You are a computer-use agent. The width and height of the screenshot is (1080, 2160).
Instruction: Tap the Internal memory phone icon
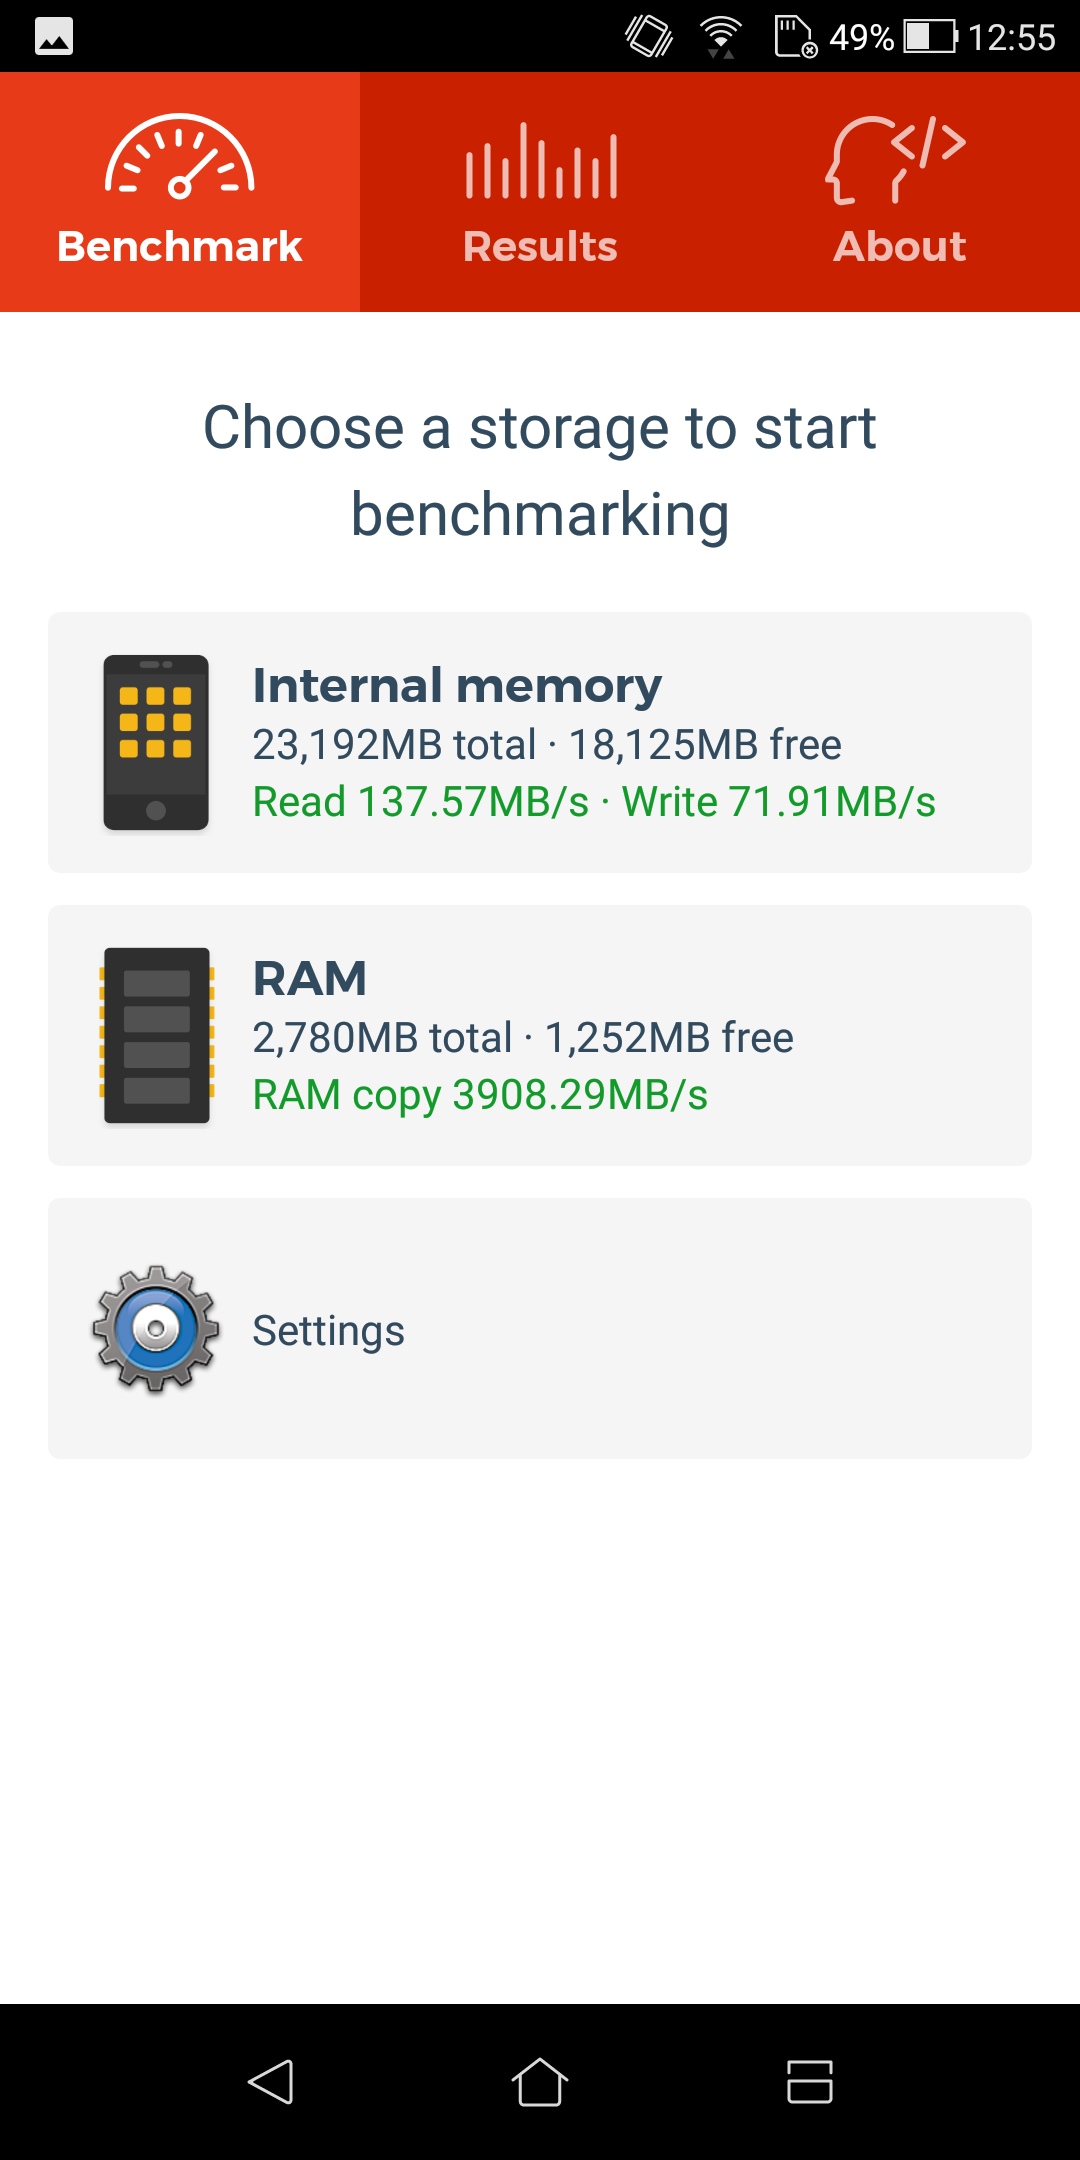[156, 742]
